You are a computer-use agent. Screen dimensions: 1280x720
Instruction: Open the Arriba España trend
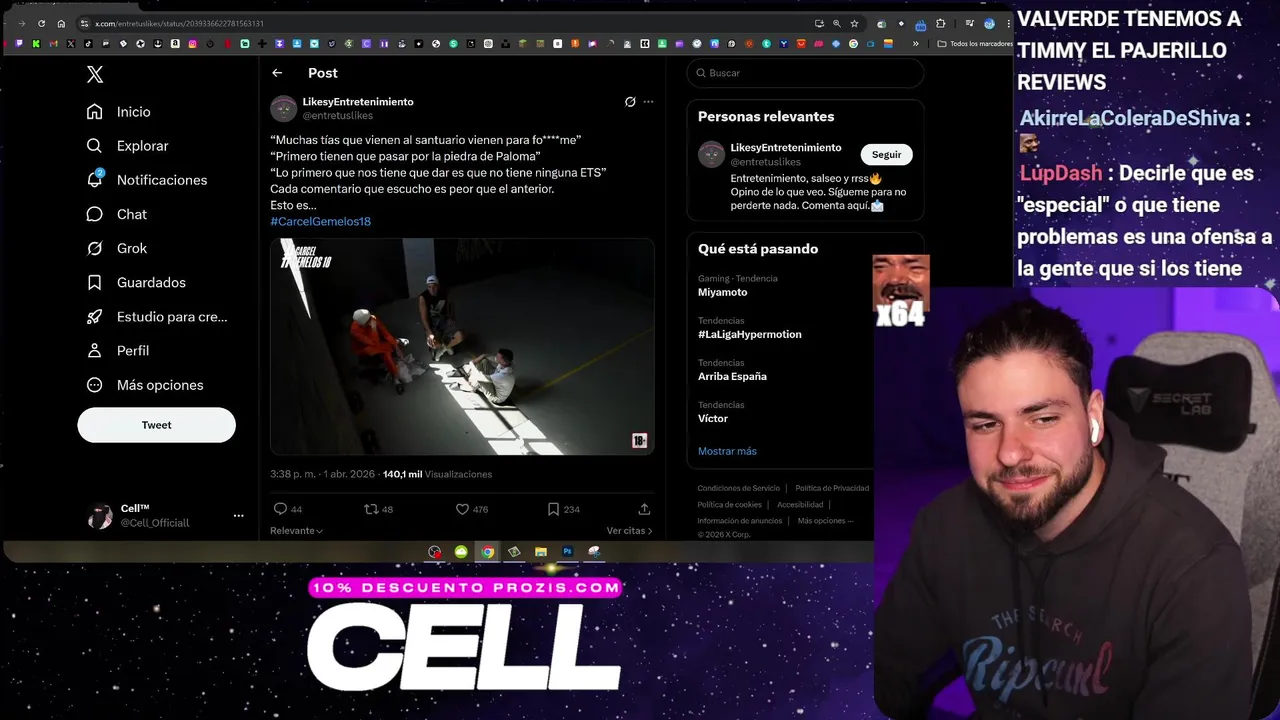[x=732, y=376]
